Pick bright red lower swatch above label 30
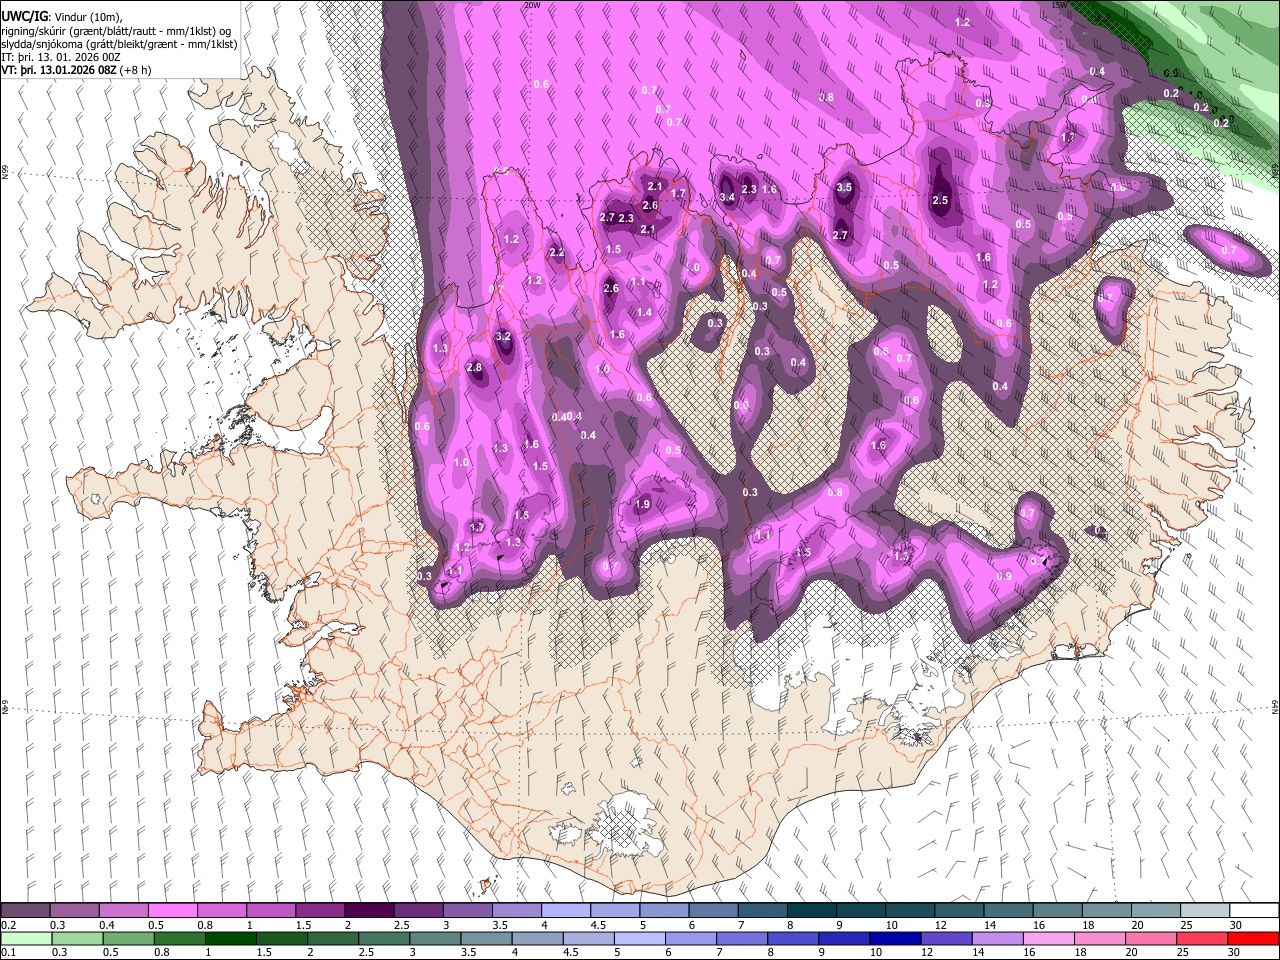The width and height of the screenshot is (1280, 960). (1253, 938)
